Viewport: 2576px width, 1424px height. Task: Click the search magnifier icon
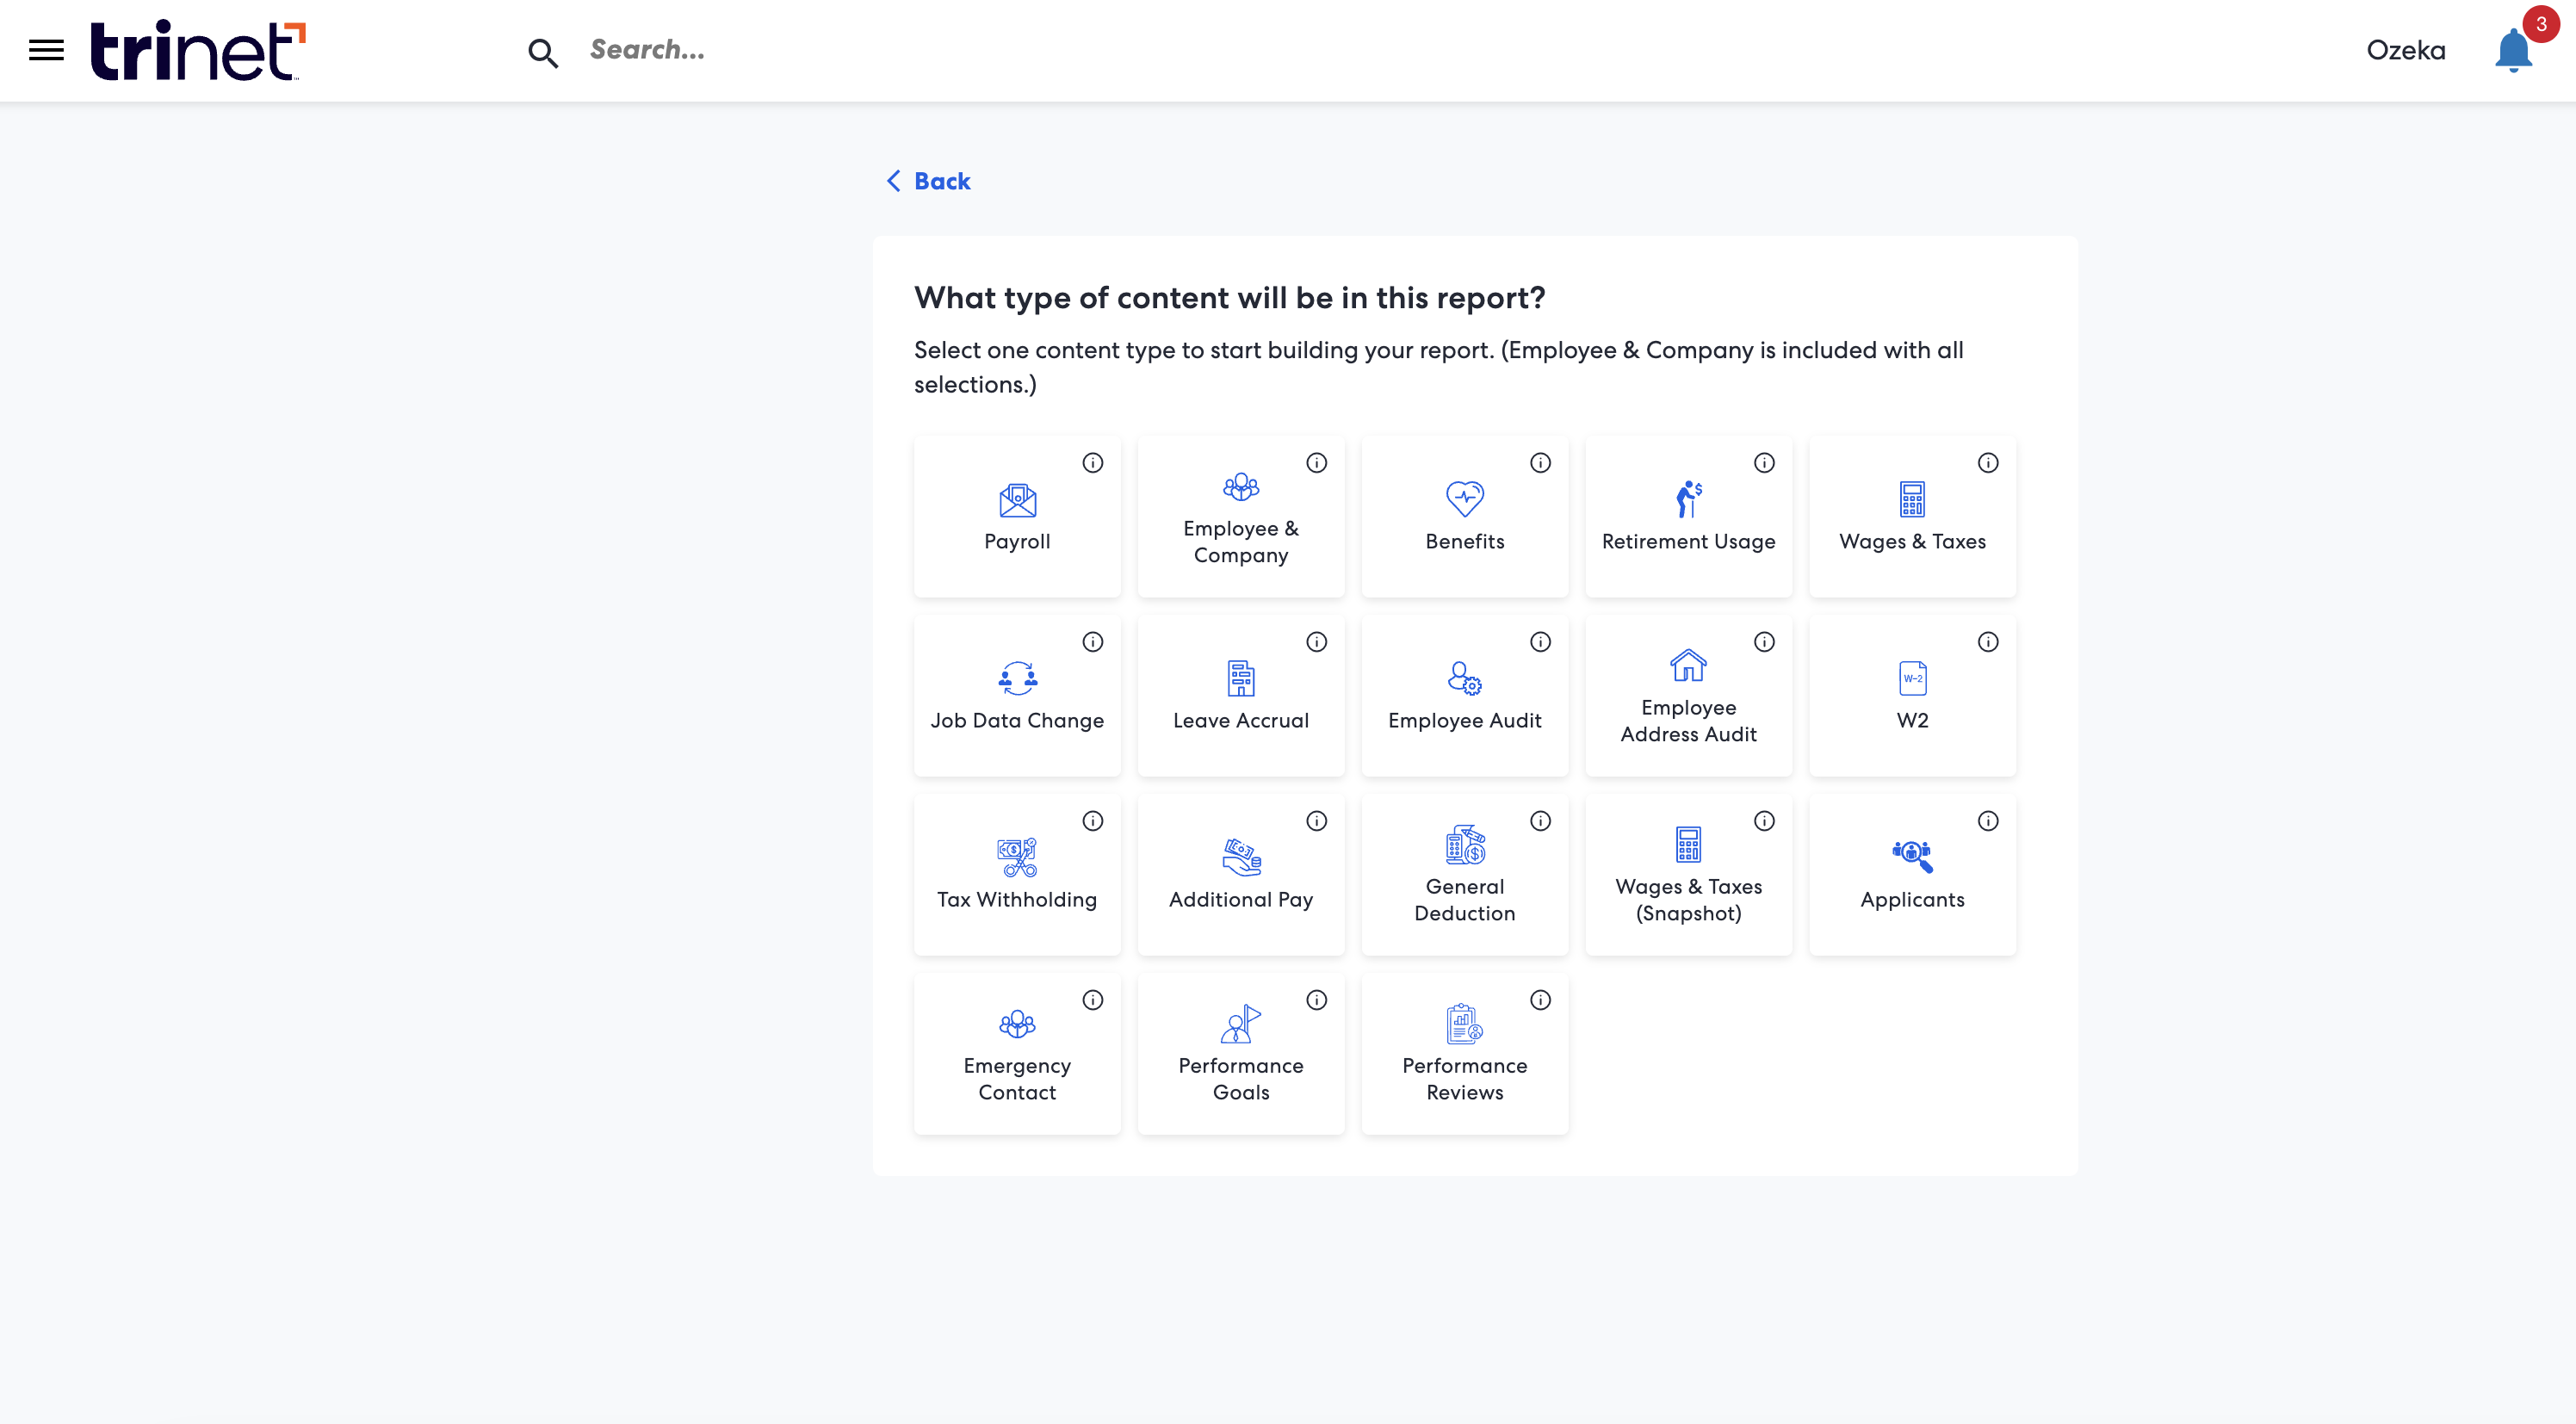pyautogui.click(x=543, y=52)
